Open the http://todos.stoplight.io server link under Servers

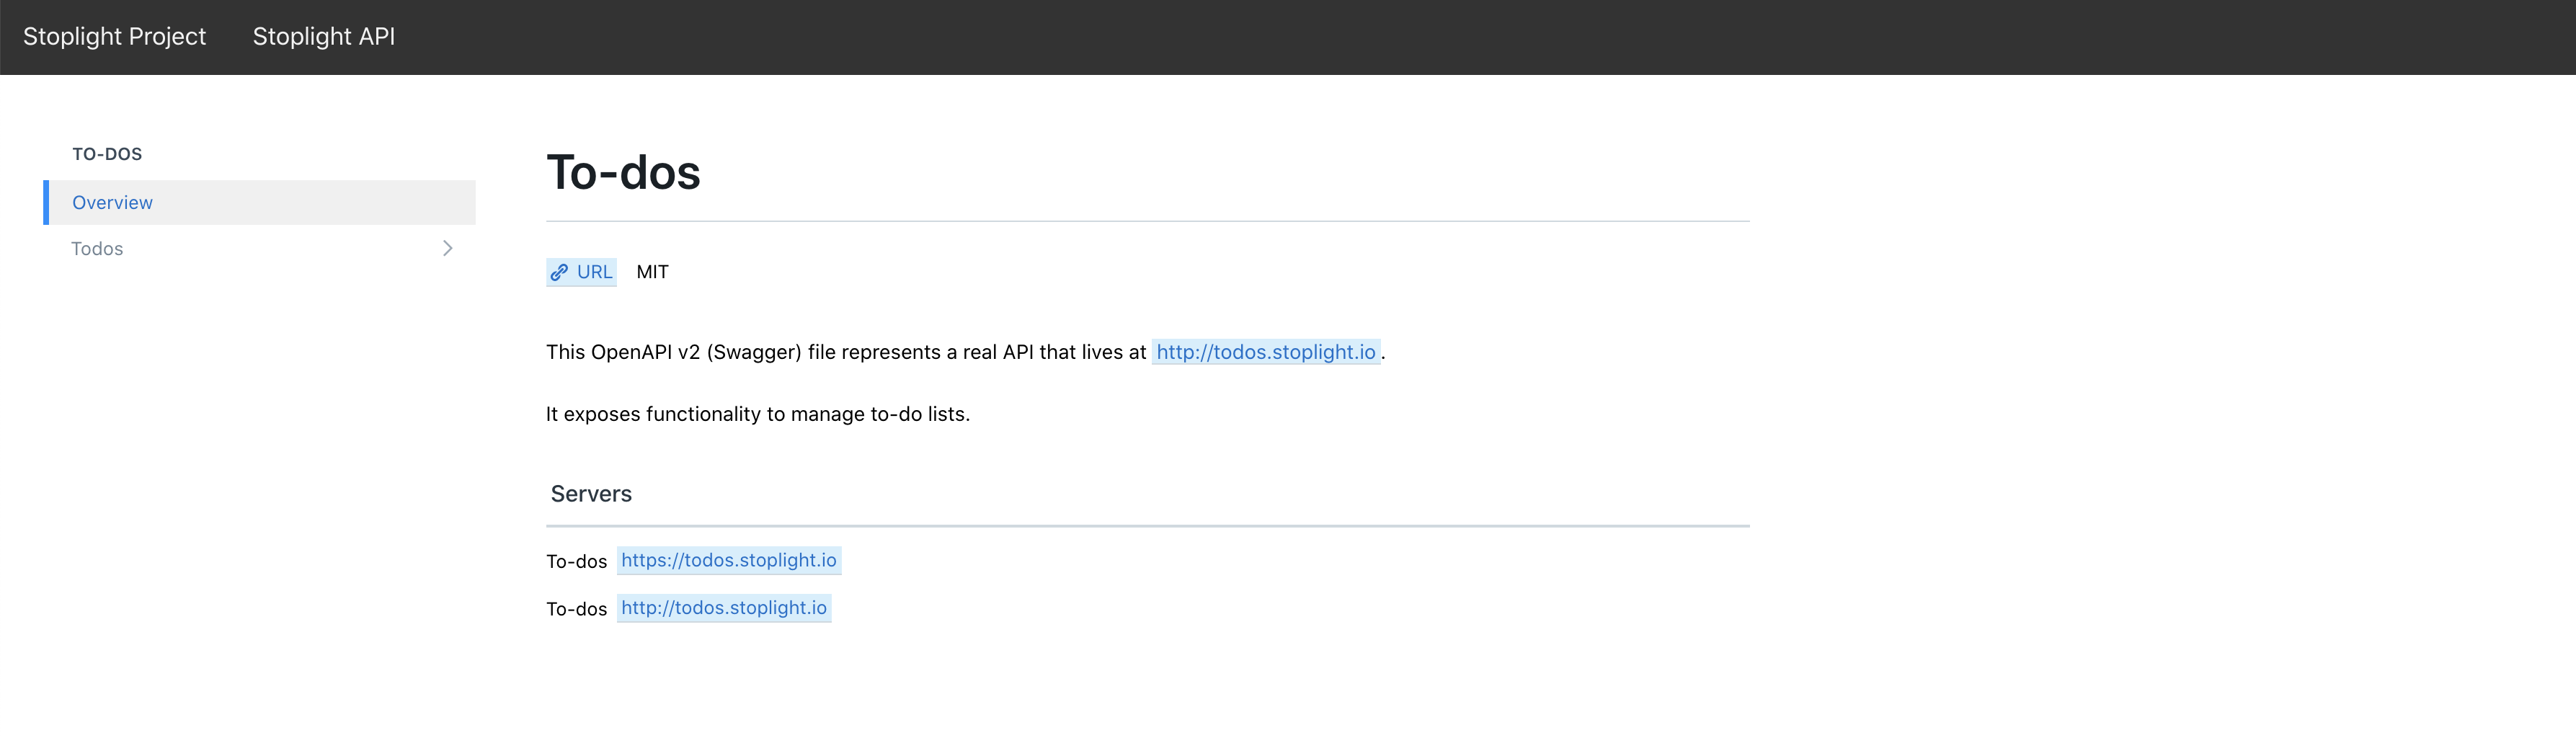[x=724, y=608]
